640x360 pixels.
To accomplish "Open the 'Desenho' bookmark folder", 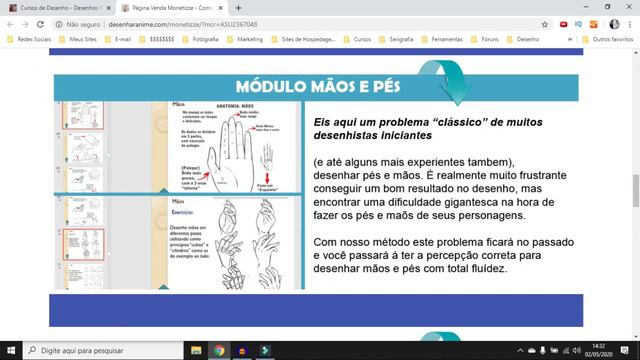I will click(x=523, y=39).
